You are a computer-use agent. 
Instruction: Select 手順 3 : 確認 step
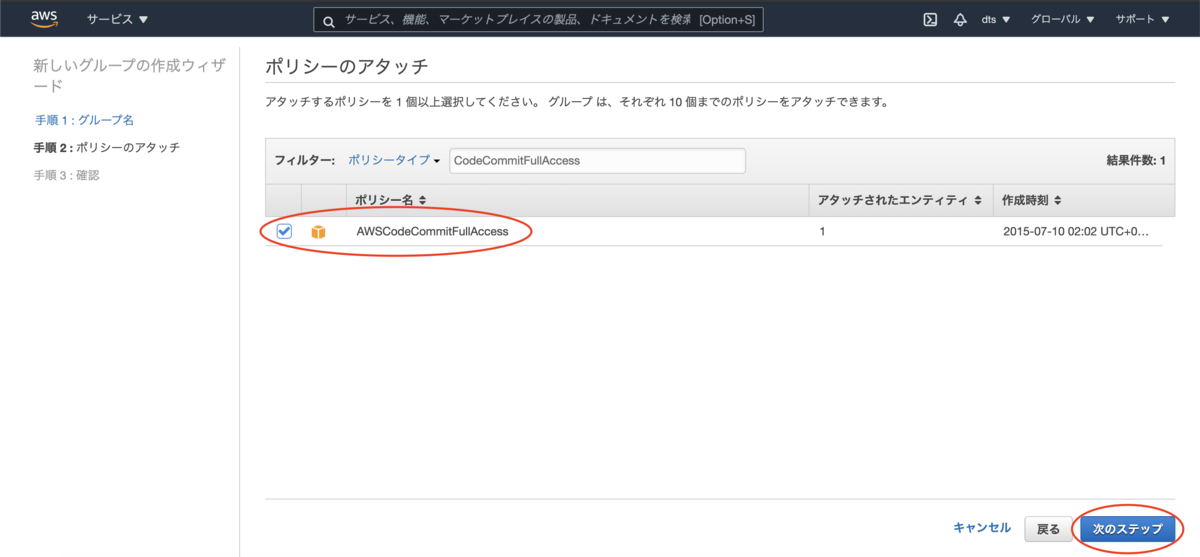click(66, 175)
